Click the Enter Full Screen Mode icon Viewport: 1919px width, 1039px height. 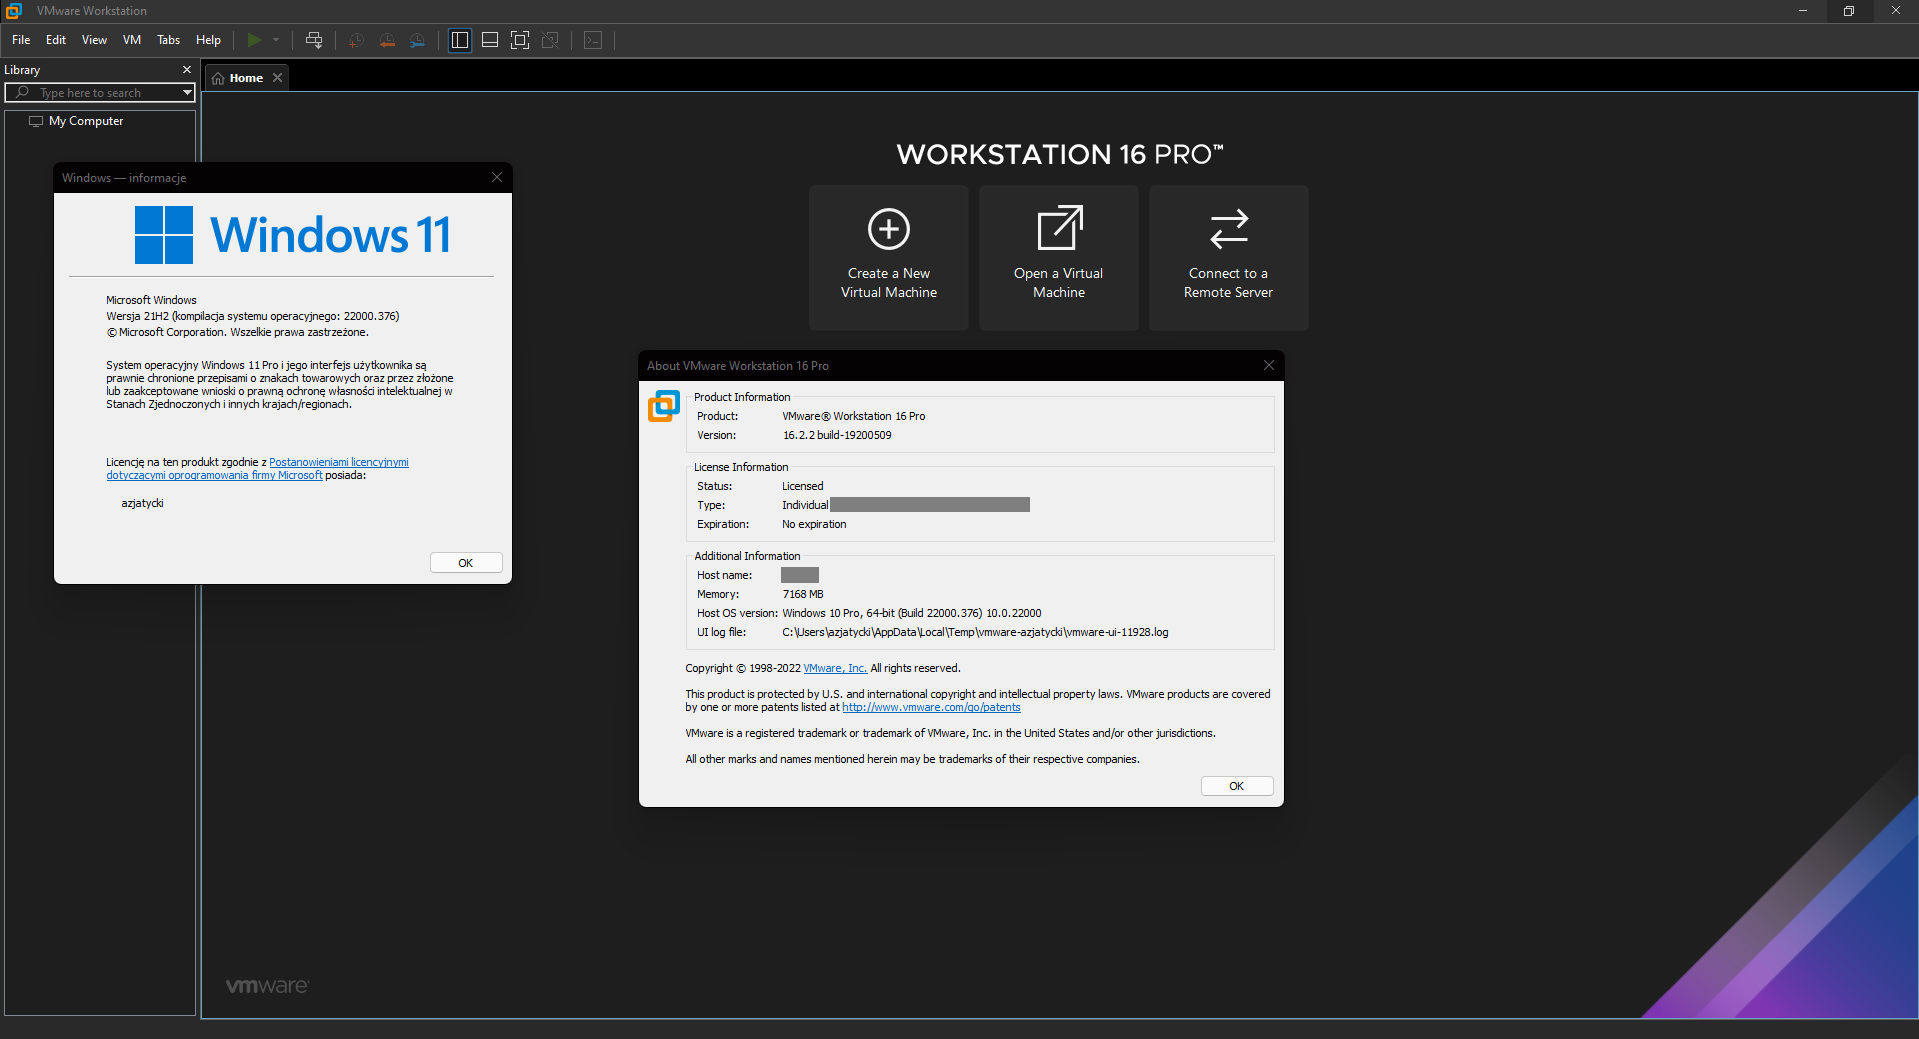[x=520, y=40]
